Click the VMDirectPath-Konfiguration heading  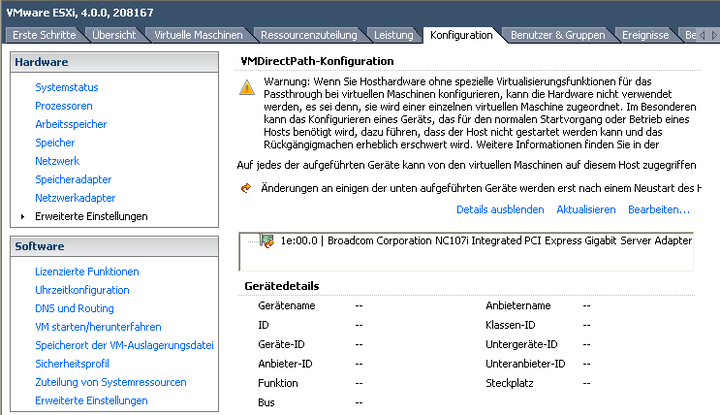click(x=317, y=61)
